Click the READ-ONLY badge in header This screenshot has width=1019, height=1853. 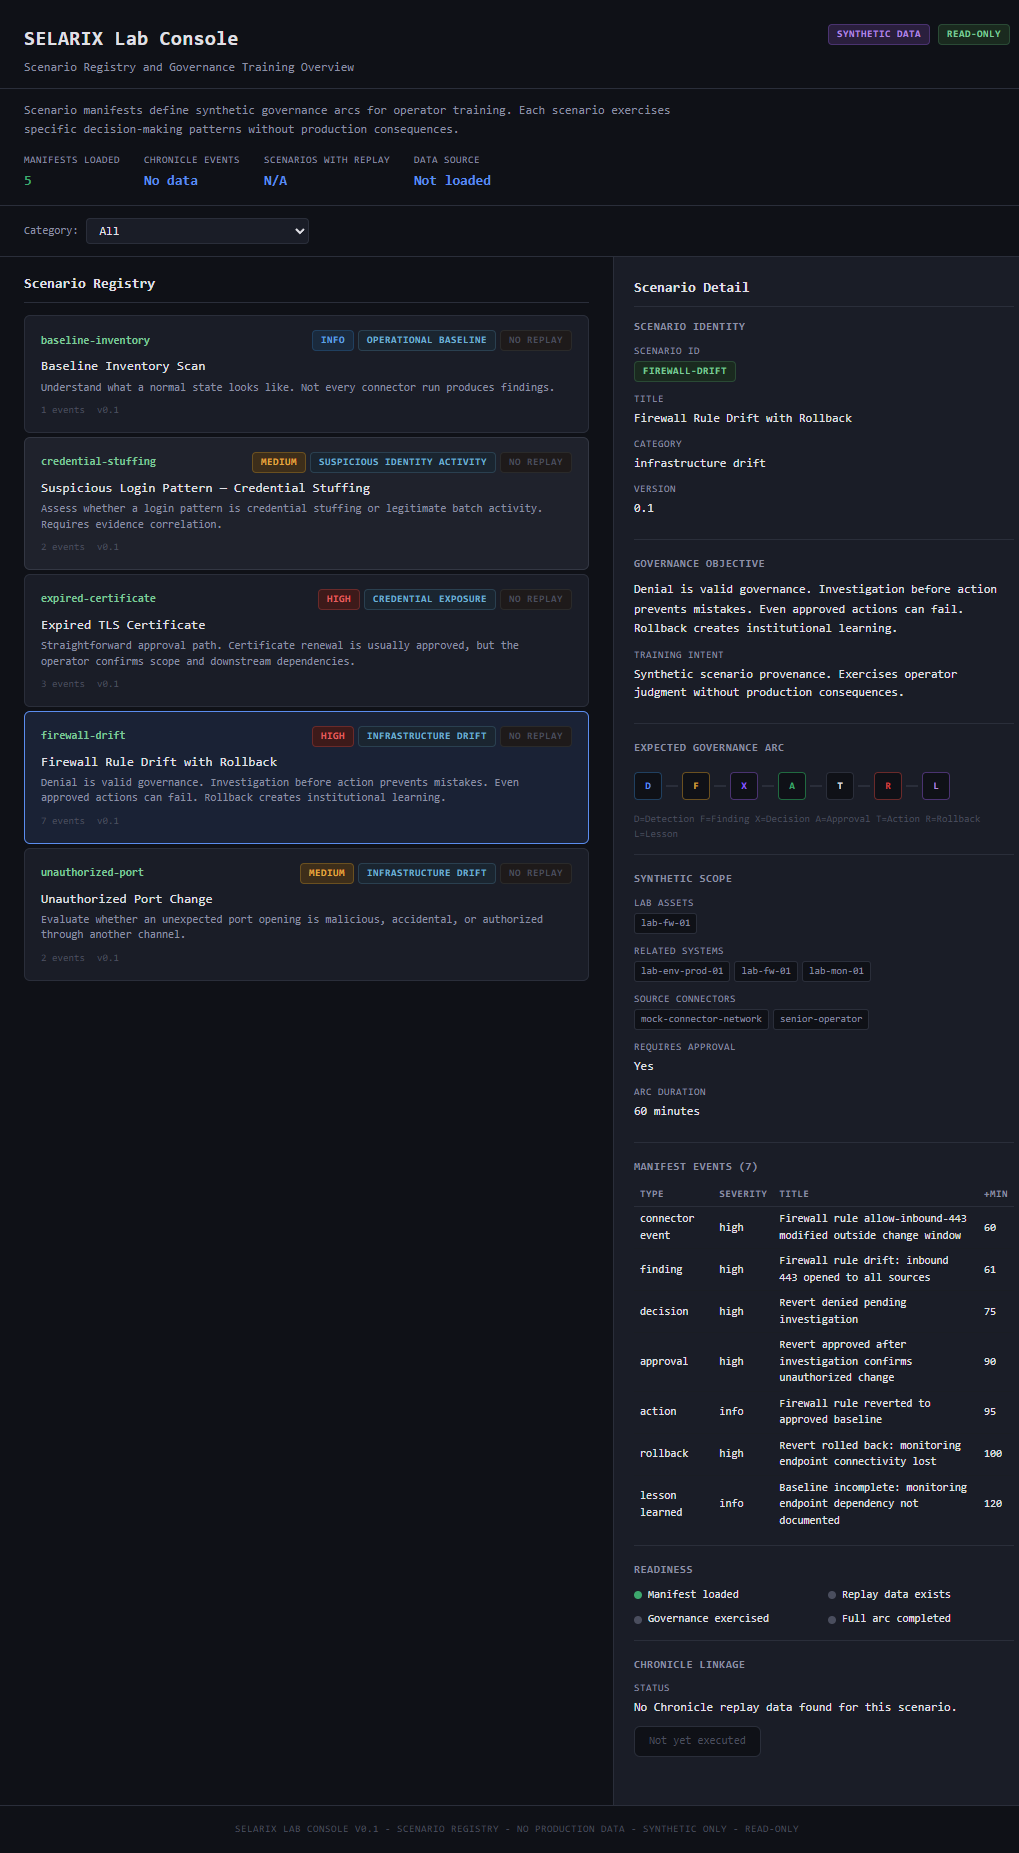974,34
